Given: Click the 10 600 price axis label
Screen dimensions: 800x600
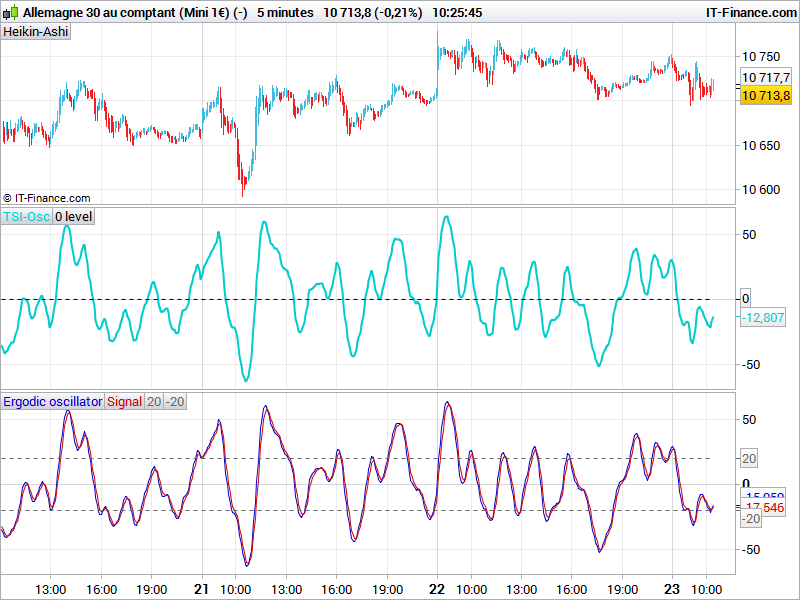Looking at the screenshot, I should click(x=761, y=190).
